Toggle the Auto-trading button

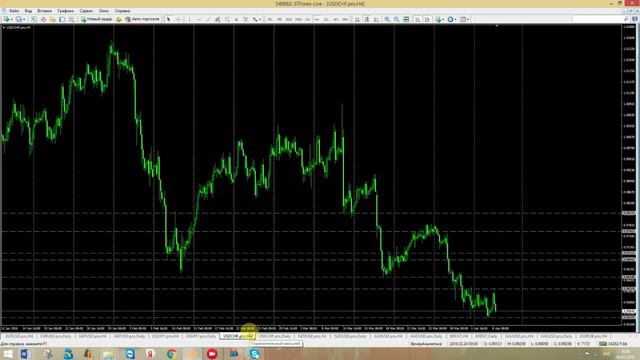142,19
